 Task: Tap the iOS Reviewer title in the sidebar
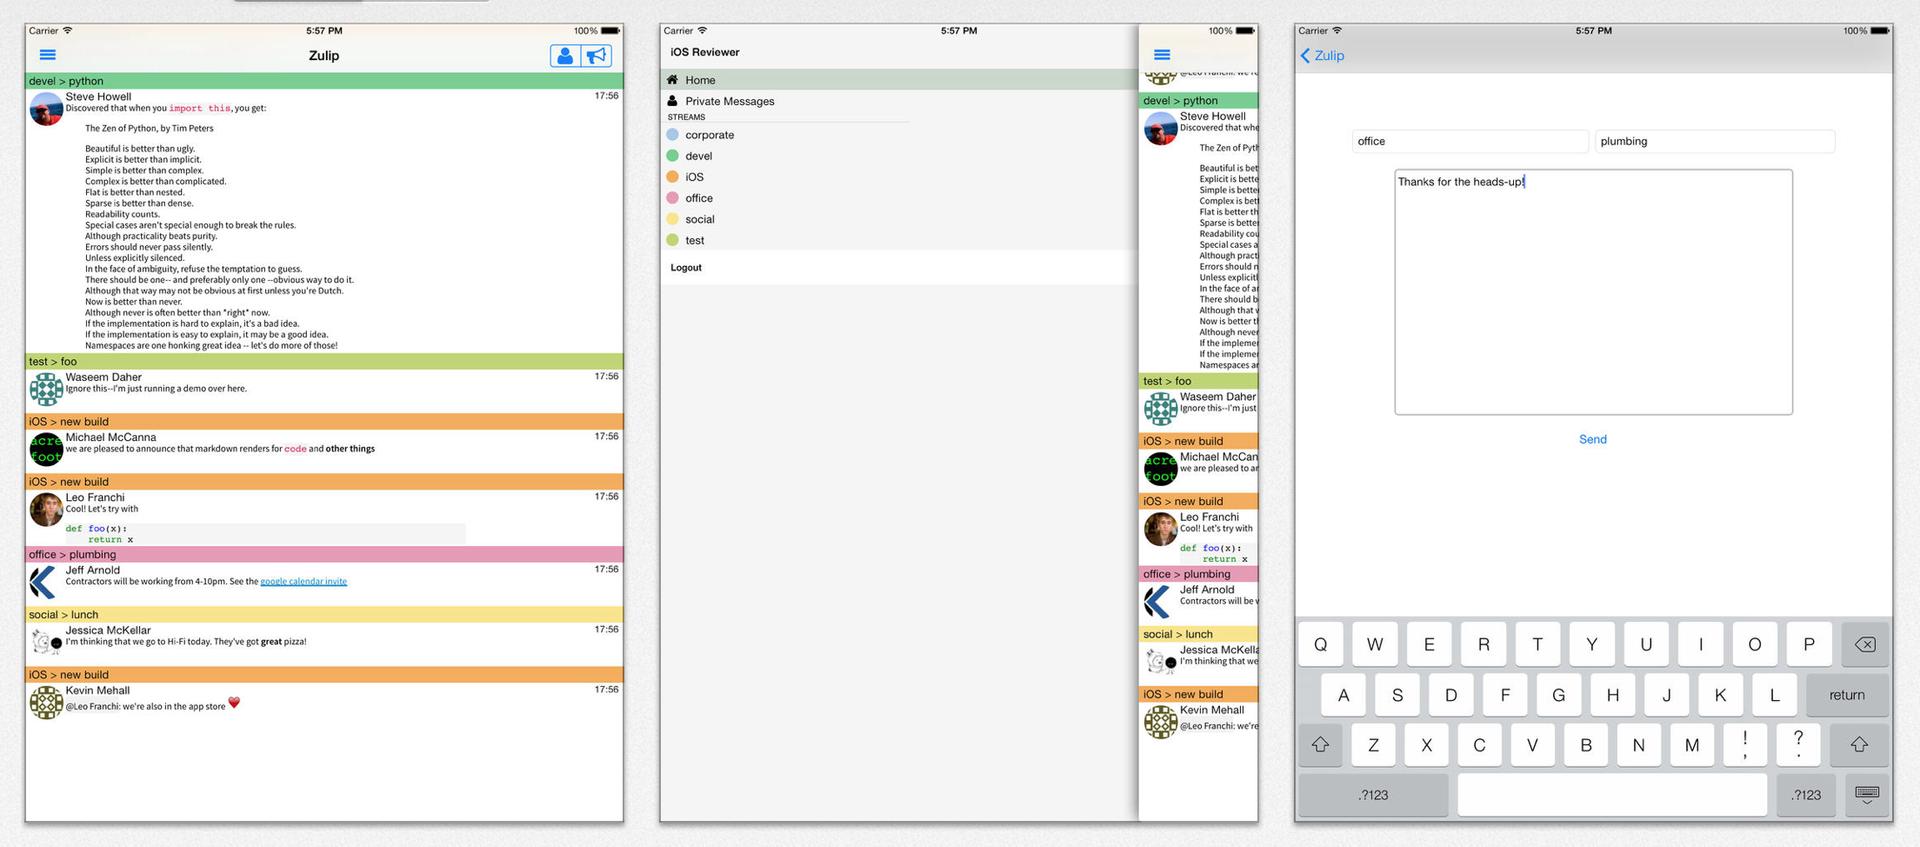pyautogui.click(x=705, y=52)
